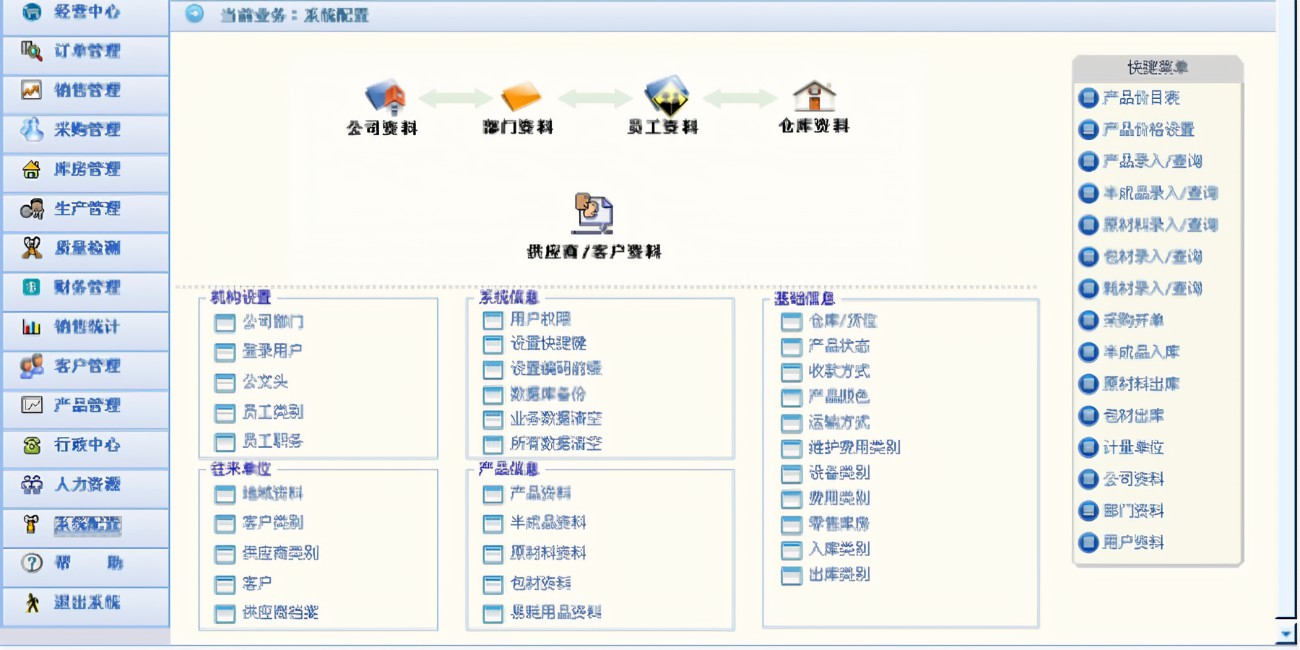The width and height of the screenshot is (1300, 650).
Task: Click the 采购管理 icon in sidebar
Action: (x=32, y=129)
